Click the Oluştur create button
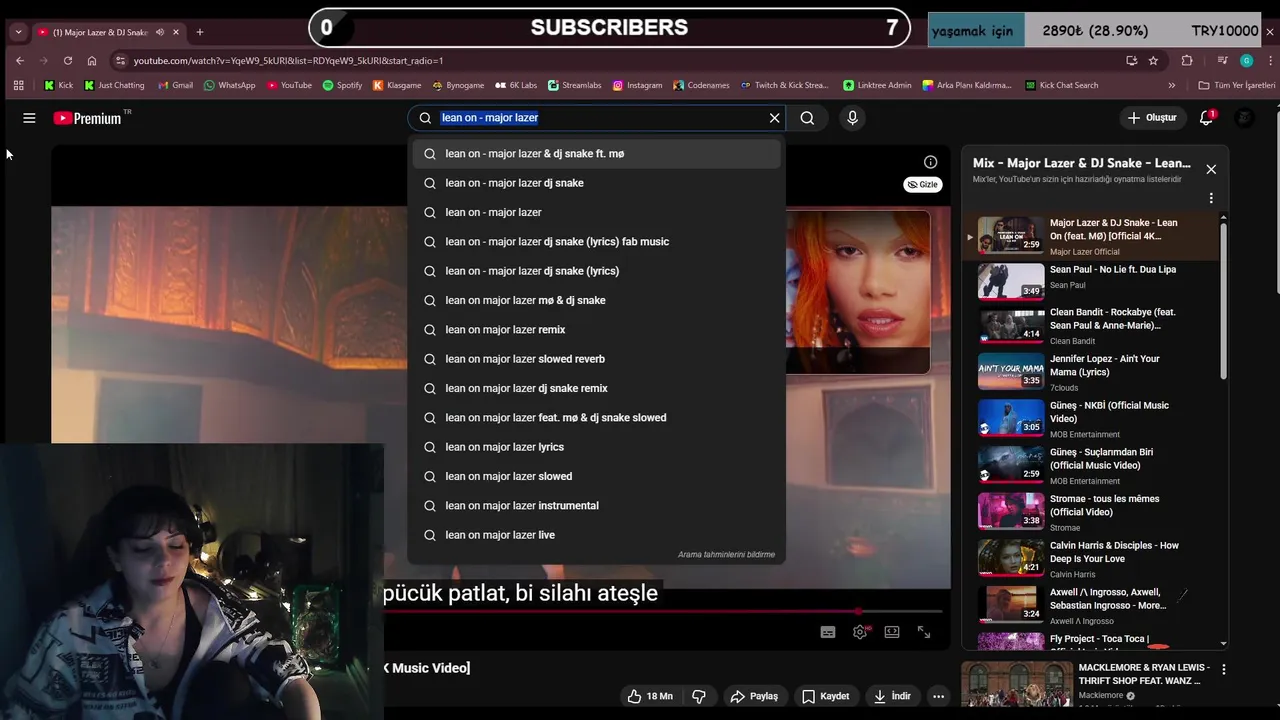The image size is (1280, 720). (1152, 118)
